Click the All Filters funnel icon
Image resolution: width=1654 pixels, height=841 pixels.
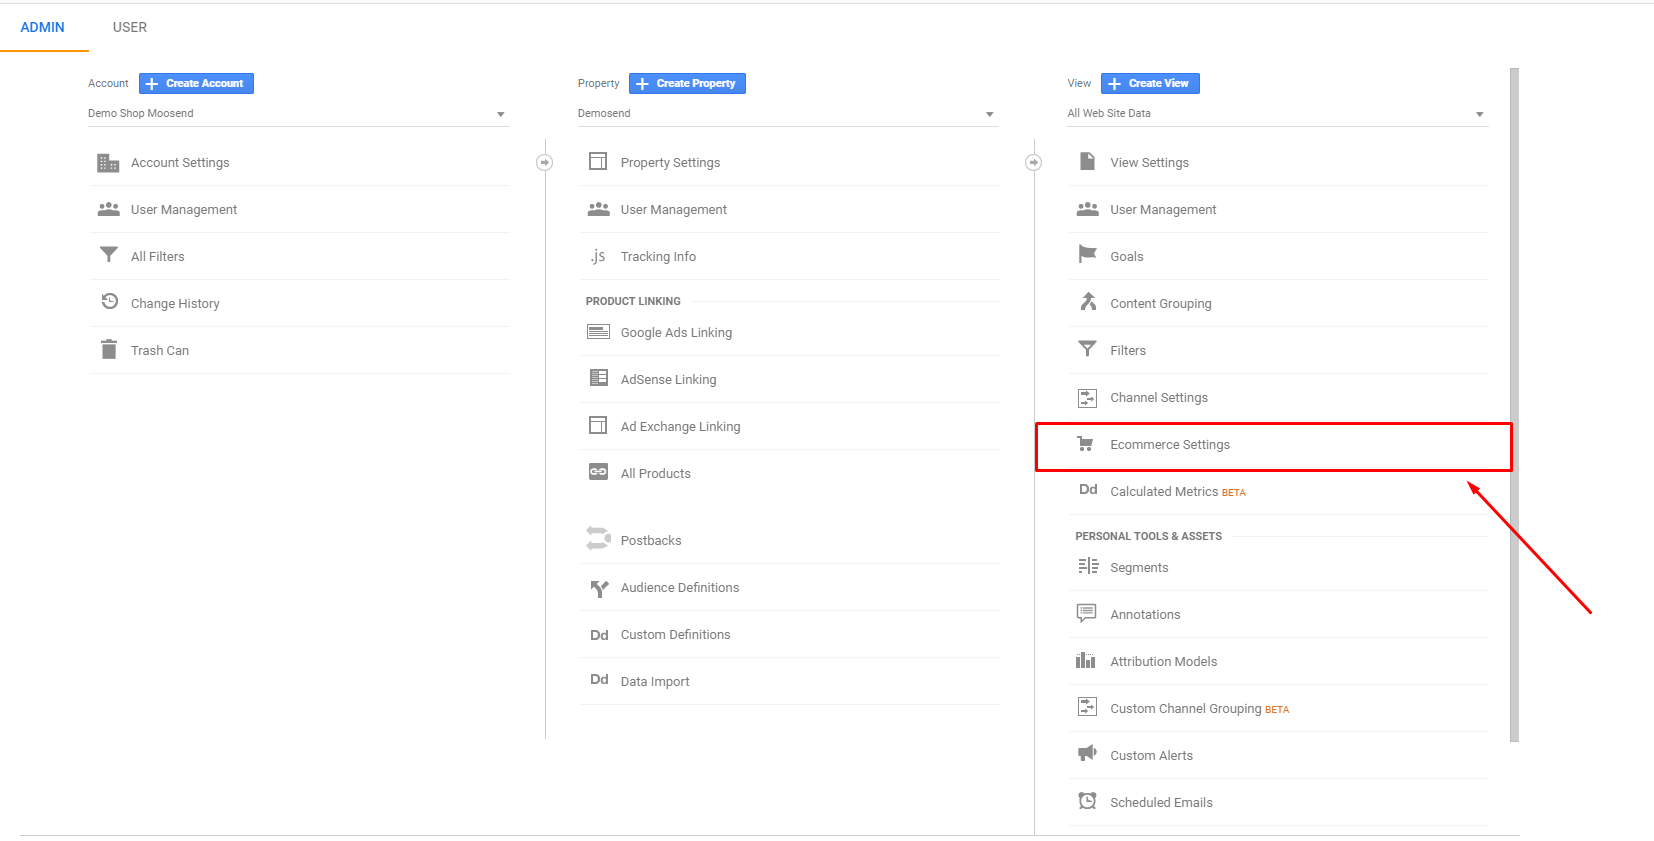tap(108, 255)
